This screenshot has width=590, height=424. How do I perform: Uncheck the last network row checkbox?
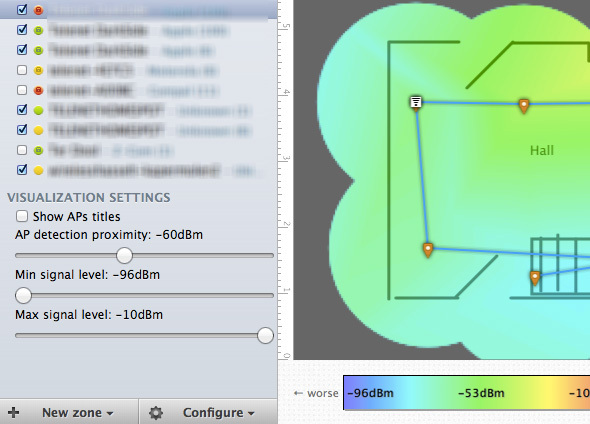click(x=22, y=170)
